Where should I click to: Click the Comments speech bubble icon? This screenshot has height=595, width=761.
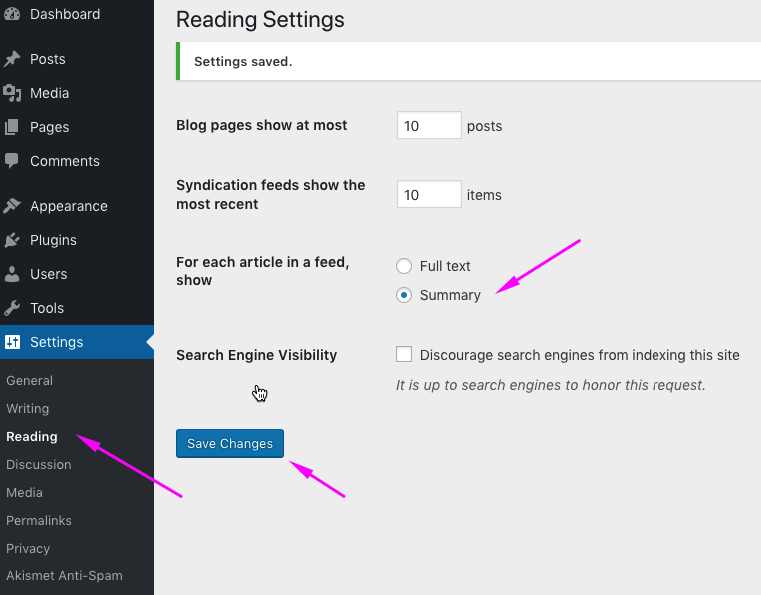12,161
